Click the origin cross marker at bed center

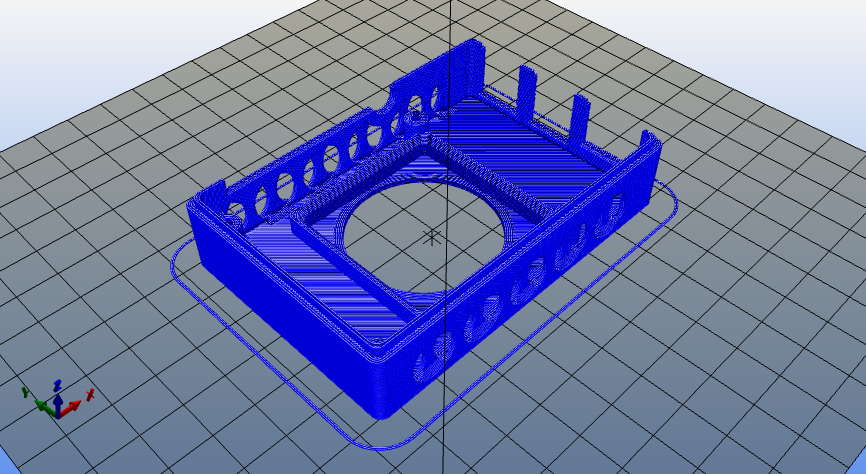click(431, 238)
